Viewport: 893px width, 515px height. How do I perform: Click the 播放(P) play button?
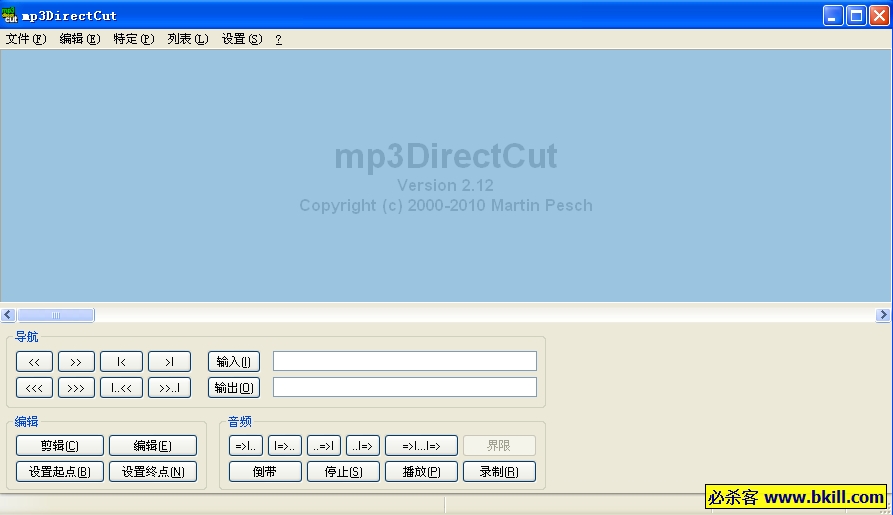tap(421, 472)
